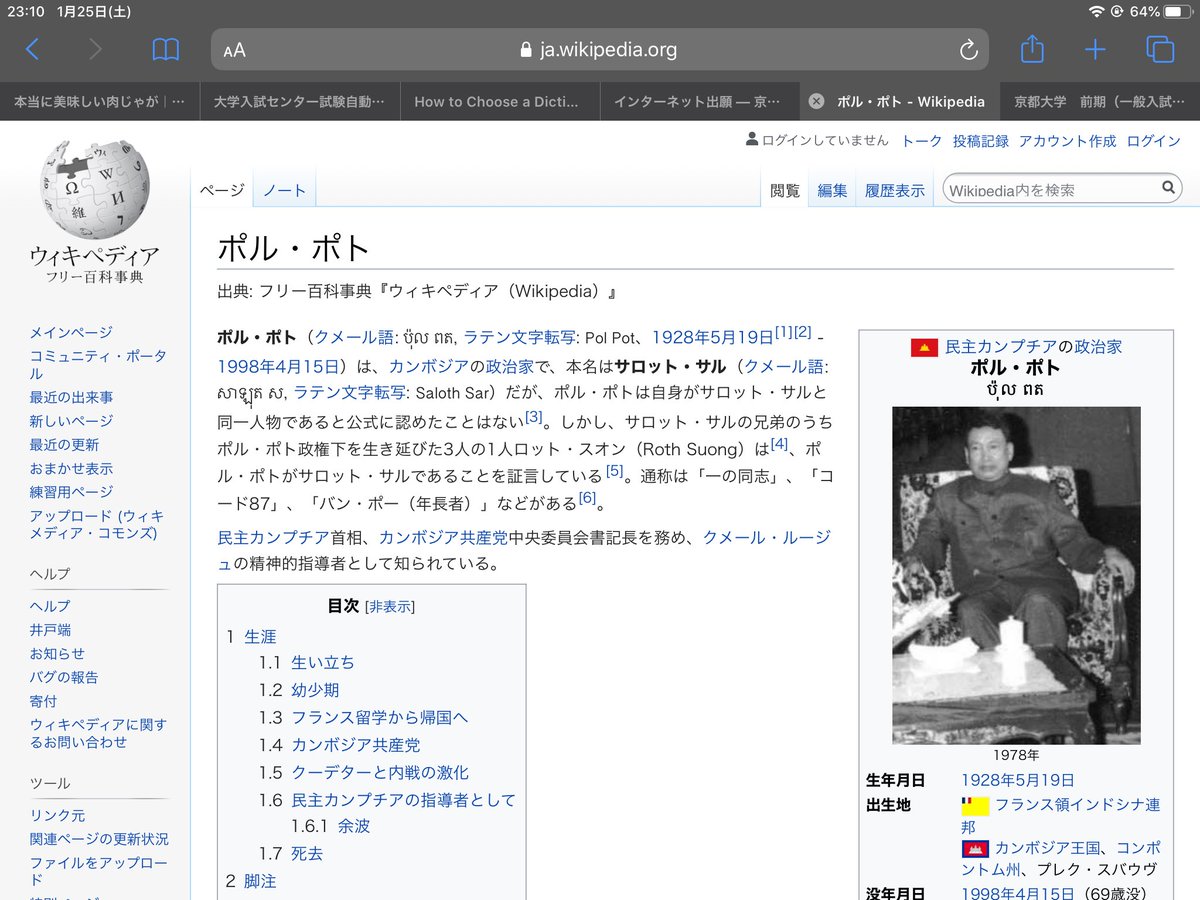Image resolution: width=1200 pixels, height=900 pixels.
Task: Click the Kingdom of Cambodia flag icon
Action: click(x=975, y=848)
